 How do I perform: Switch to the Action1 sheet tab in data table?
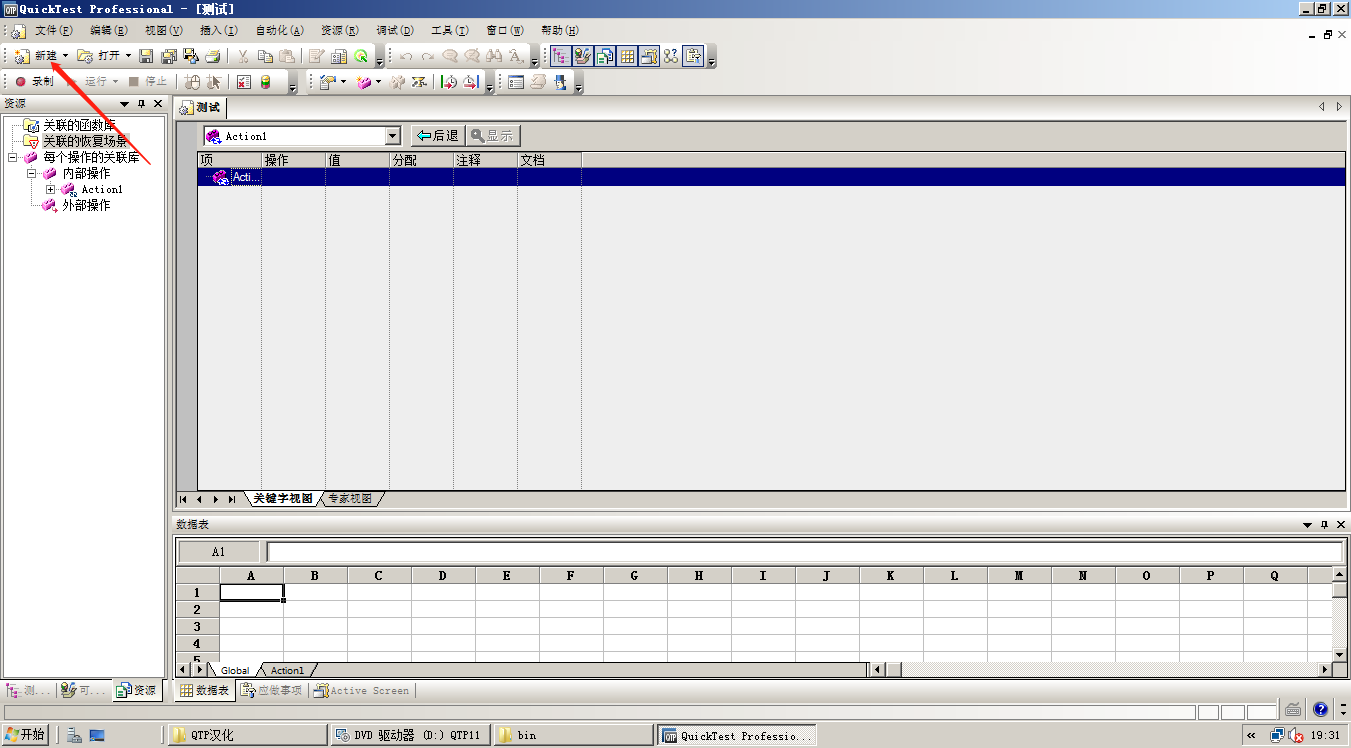click(x=288, y=670)
